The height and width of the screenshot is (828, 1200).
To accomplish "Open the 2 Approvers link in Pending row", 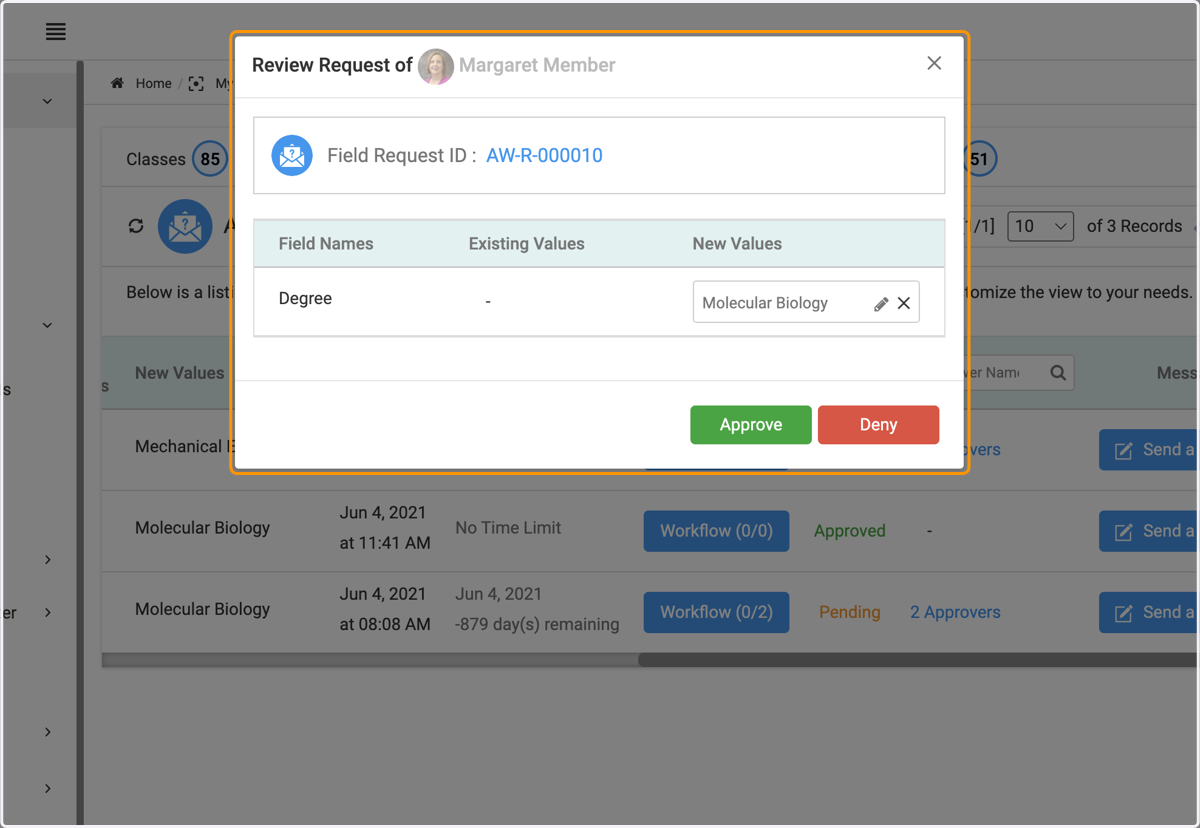I will pyautogui.click(x=955, y=612).
